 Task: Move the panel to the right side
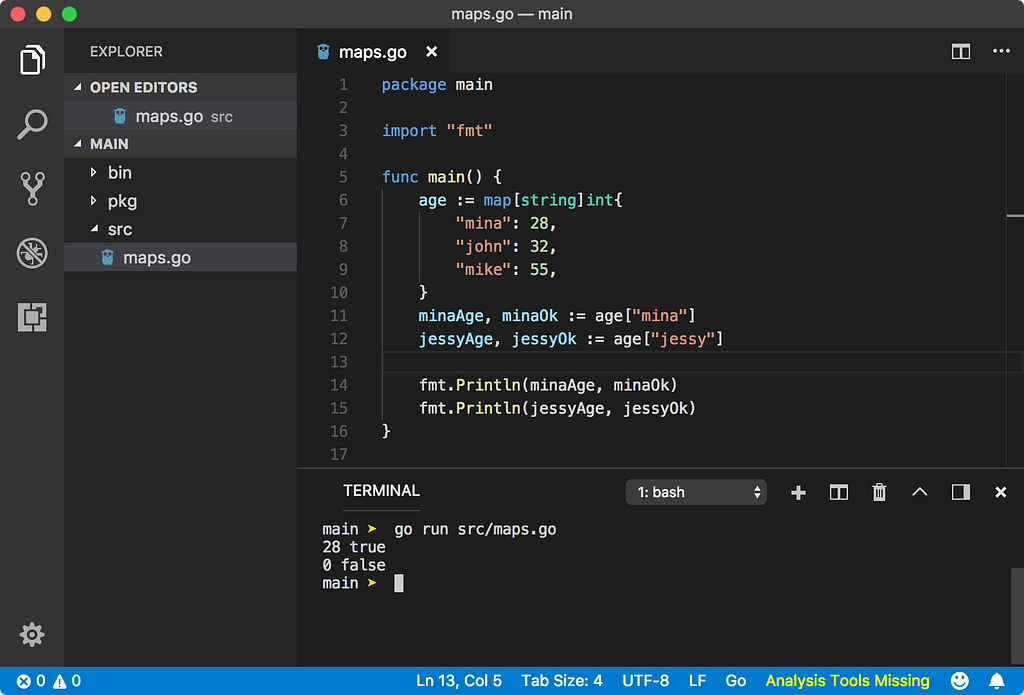pos(961,492)
